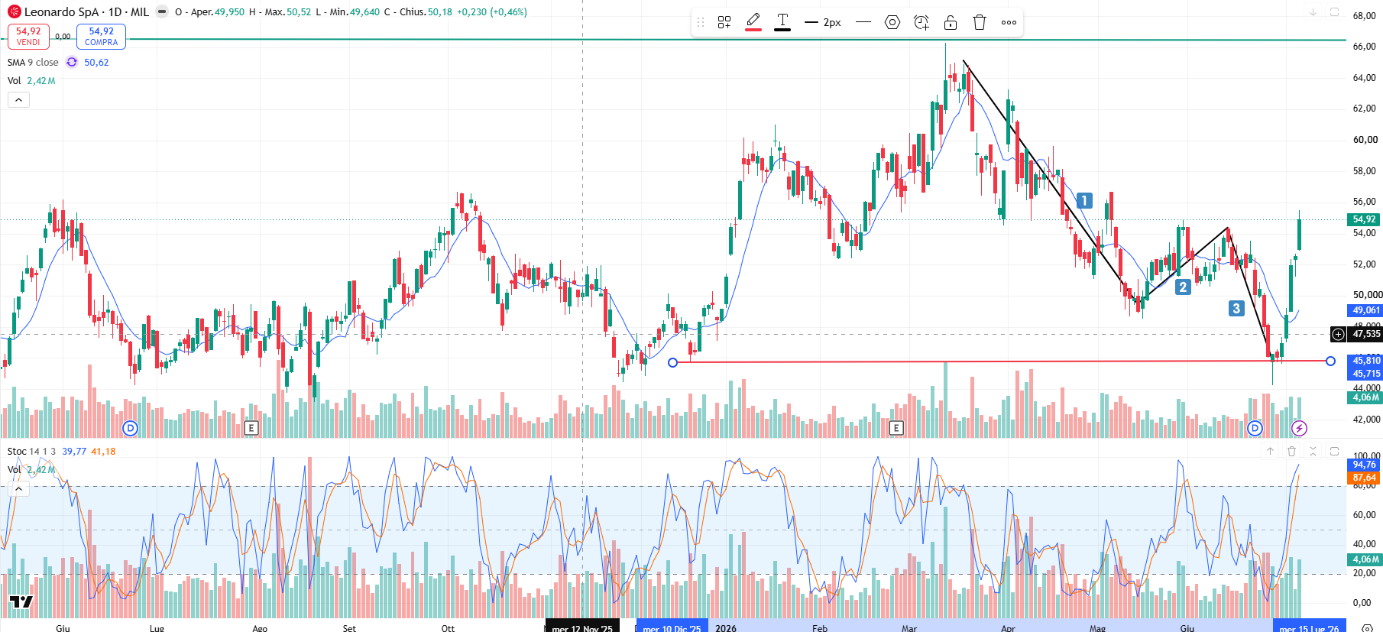This screenshot has height=632, width=1383.
Task: Delete stochastic pane with its trash icon
Action: pyautogui.click(x=1291, y=451)
